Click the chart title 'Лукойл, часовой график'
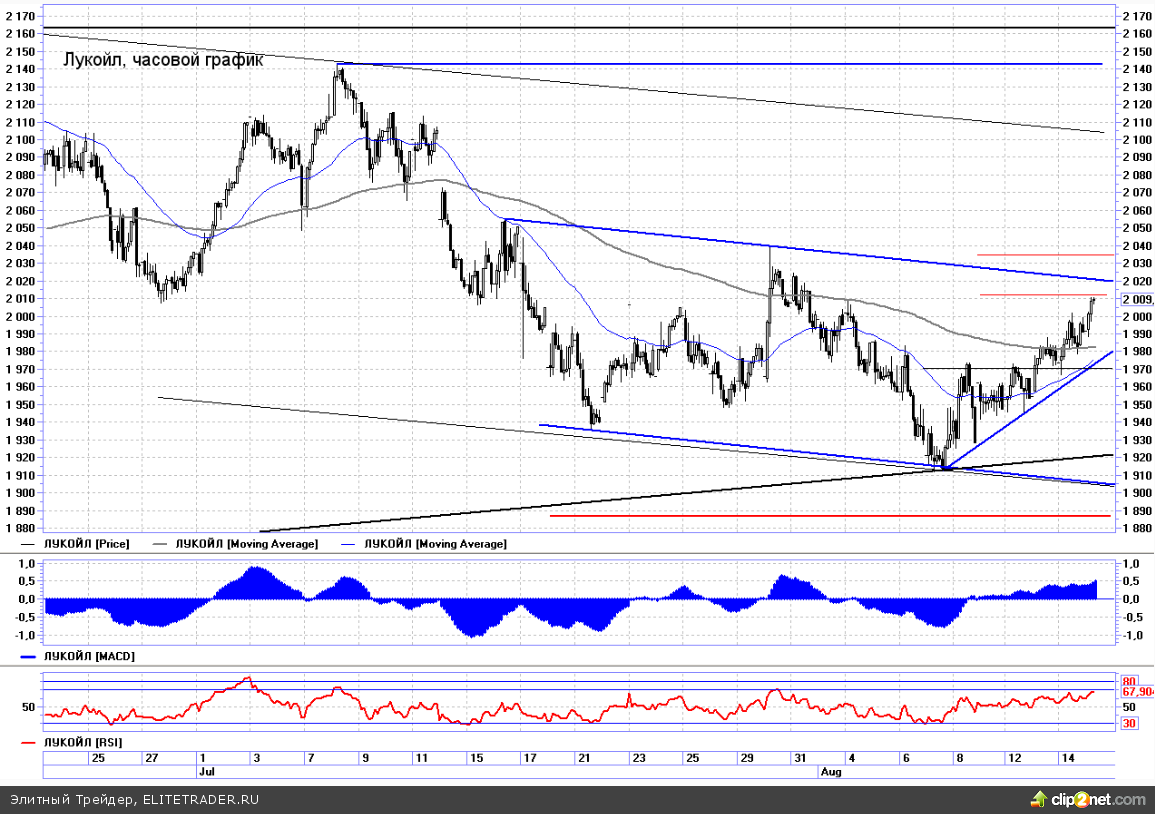The width and height of the screenshot is (1155, 814). [x=163, y=60]
